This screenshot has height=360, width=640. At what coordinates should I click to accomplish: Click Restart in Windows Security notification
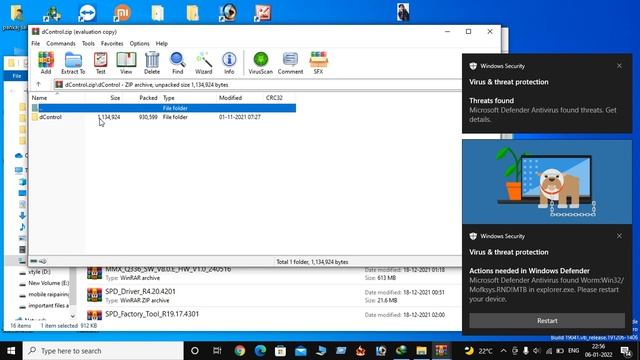pos(547,321)
